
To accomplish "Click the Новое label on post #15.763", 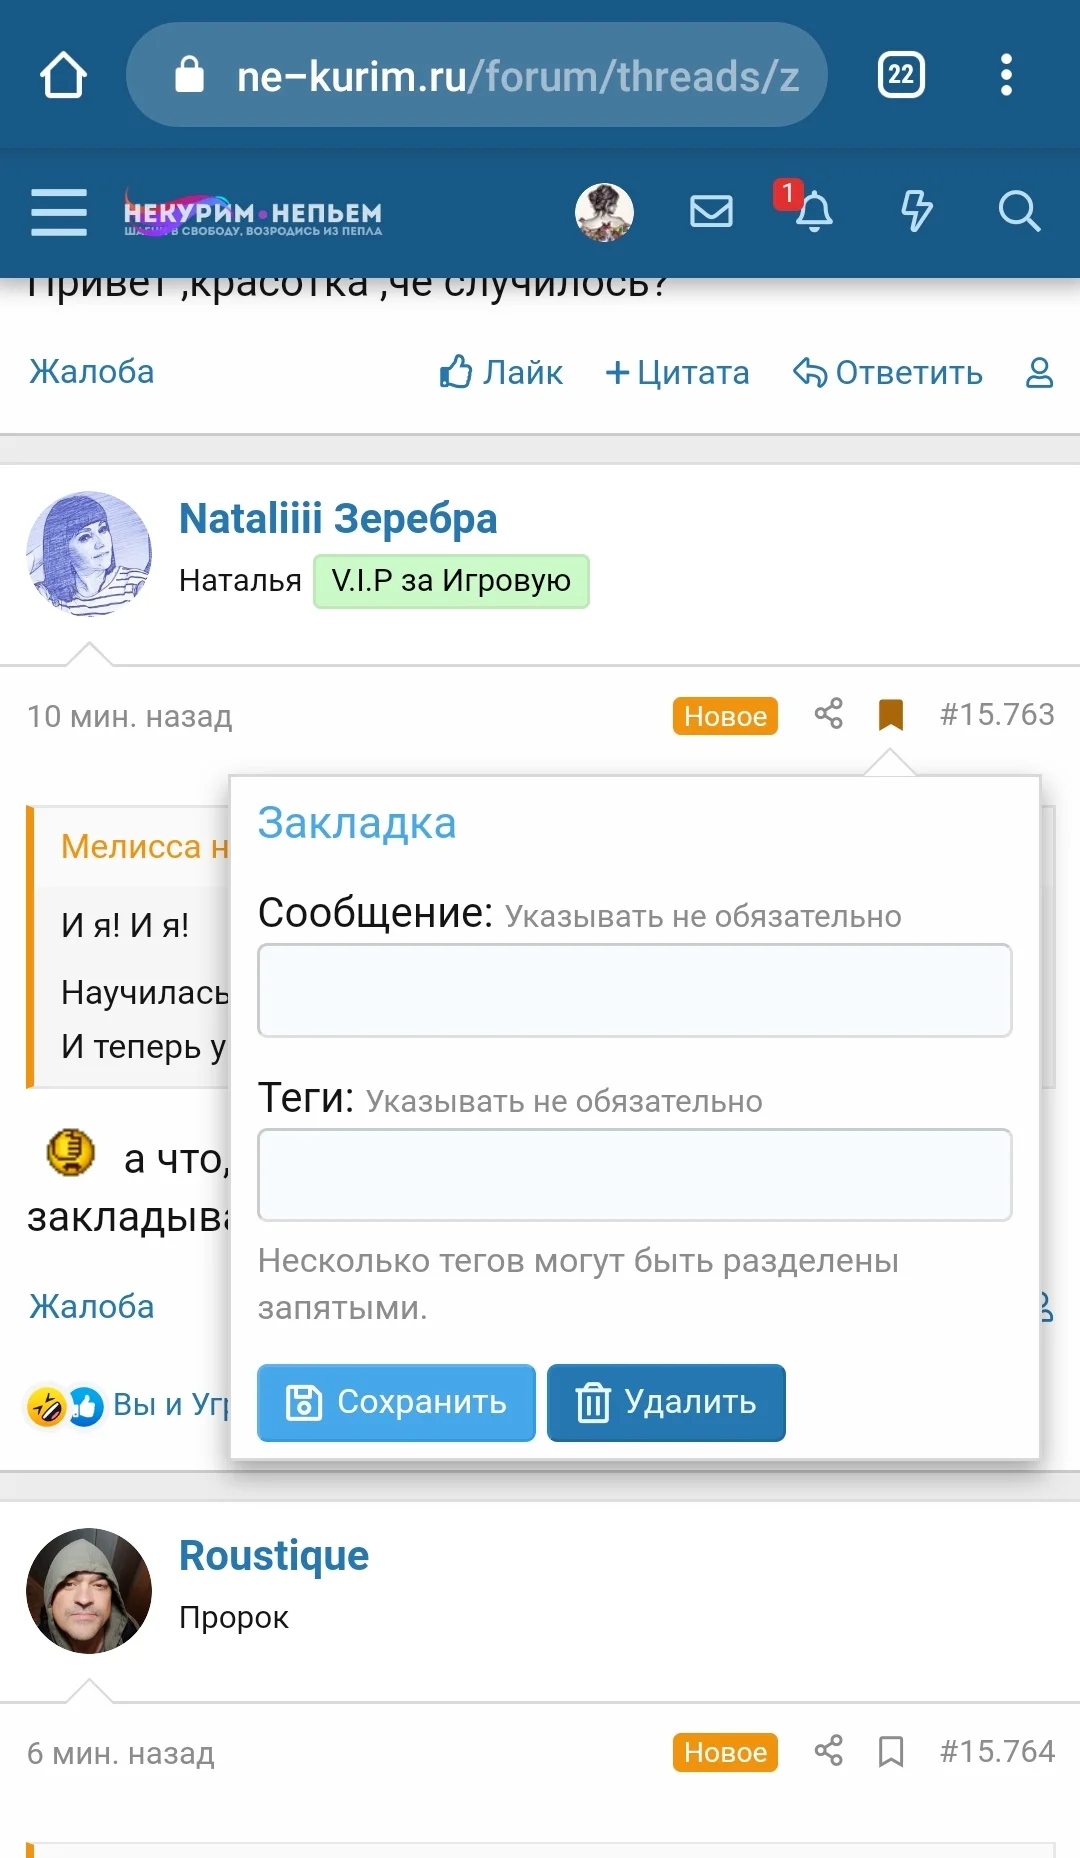I will (725, 716).
